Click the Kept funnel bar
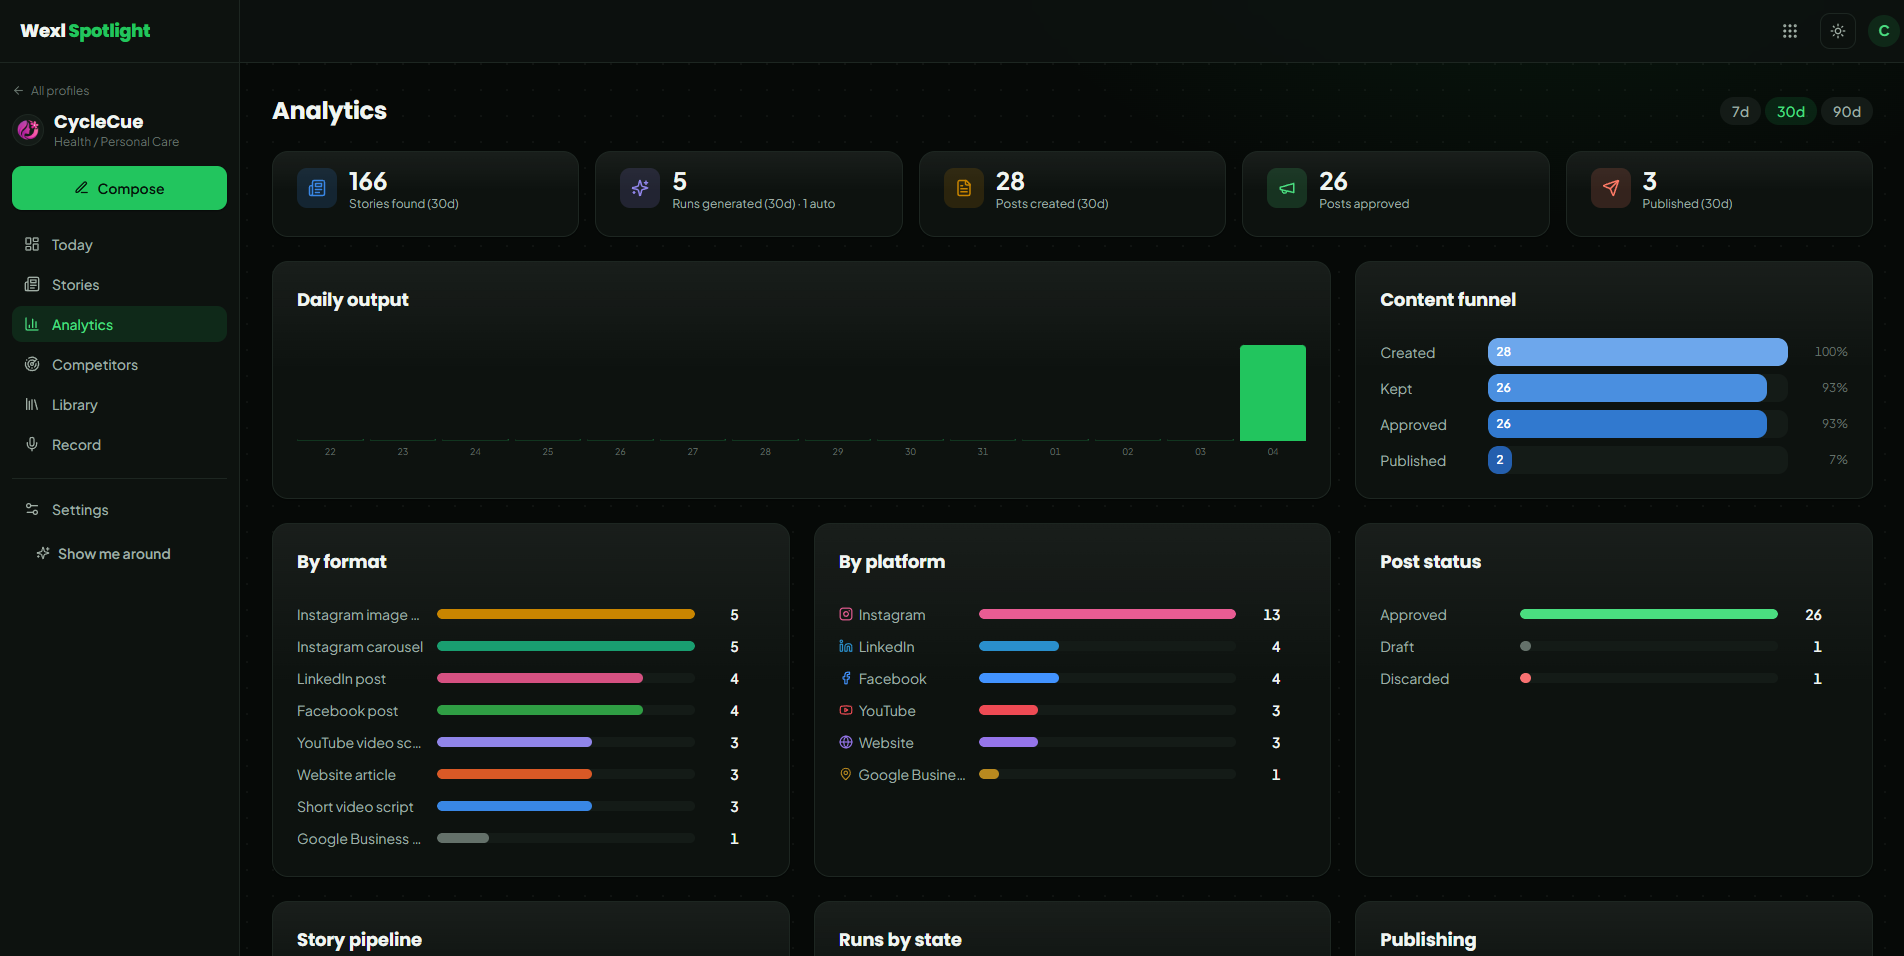The image size is (1904, 956). 1627,388
